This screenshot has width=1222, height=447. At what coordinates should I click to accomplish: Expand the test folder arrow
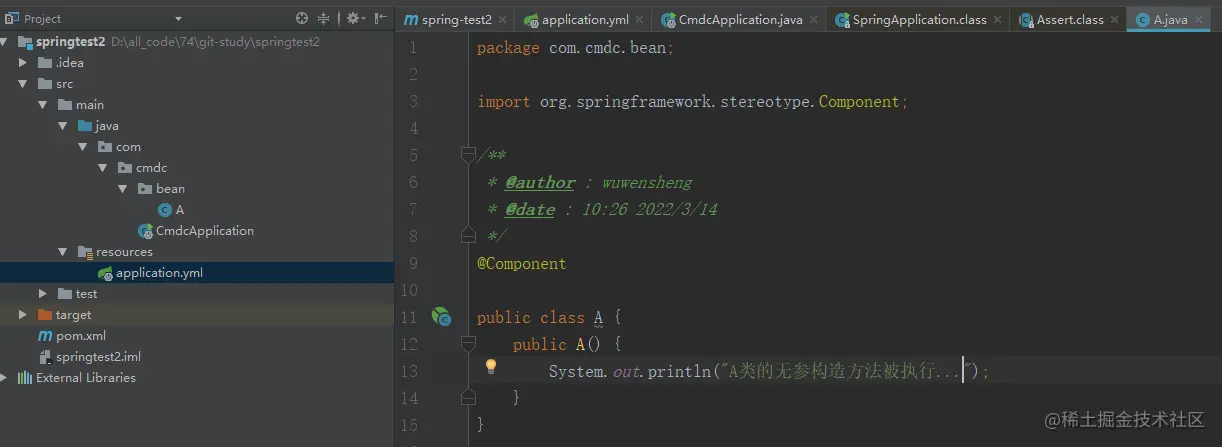click(43, 294)
